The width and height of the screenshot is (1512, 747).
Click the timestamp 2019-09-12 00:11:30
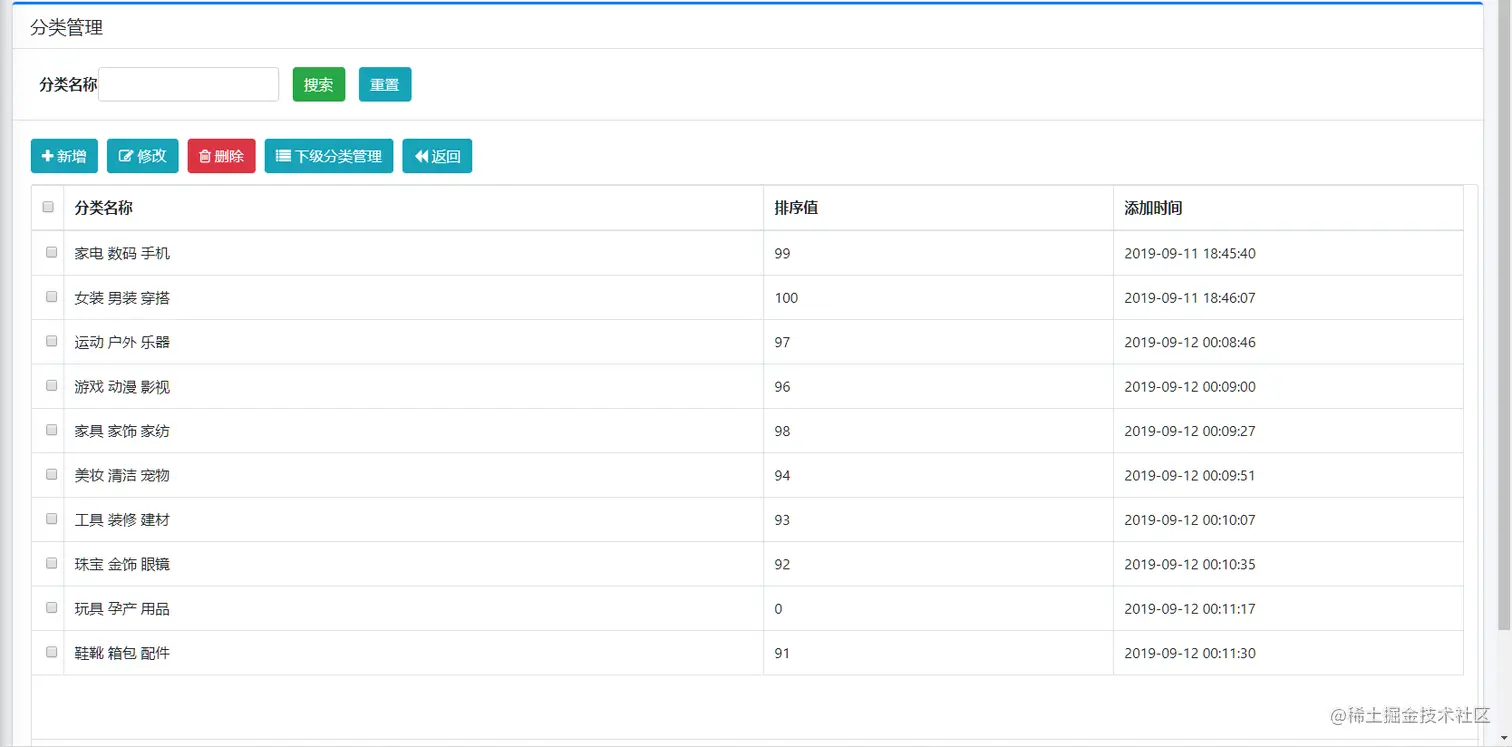[x=1190, y=653]
